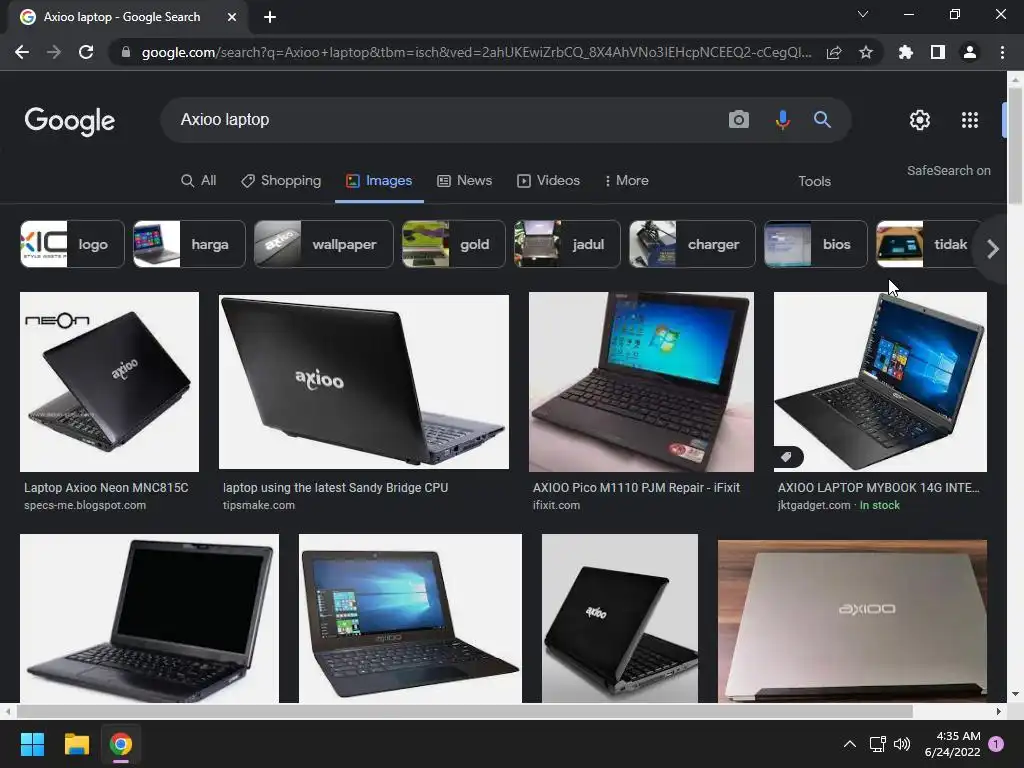Filter images by charger chip
The height and width of the screenshot is (768, 1024).
pos(692,244)
